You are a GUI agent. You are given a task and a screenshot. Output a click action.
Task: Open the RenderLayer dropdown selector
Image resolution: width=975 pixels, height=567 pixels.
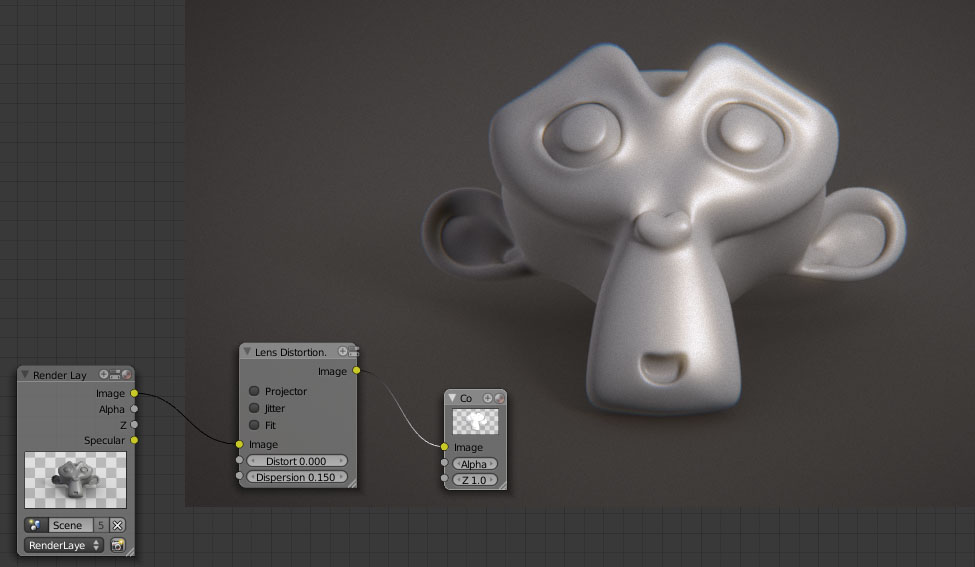[63, 545]
